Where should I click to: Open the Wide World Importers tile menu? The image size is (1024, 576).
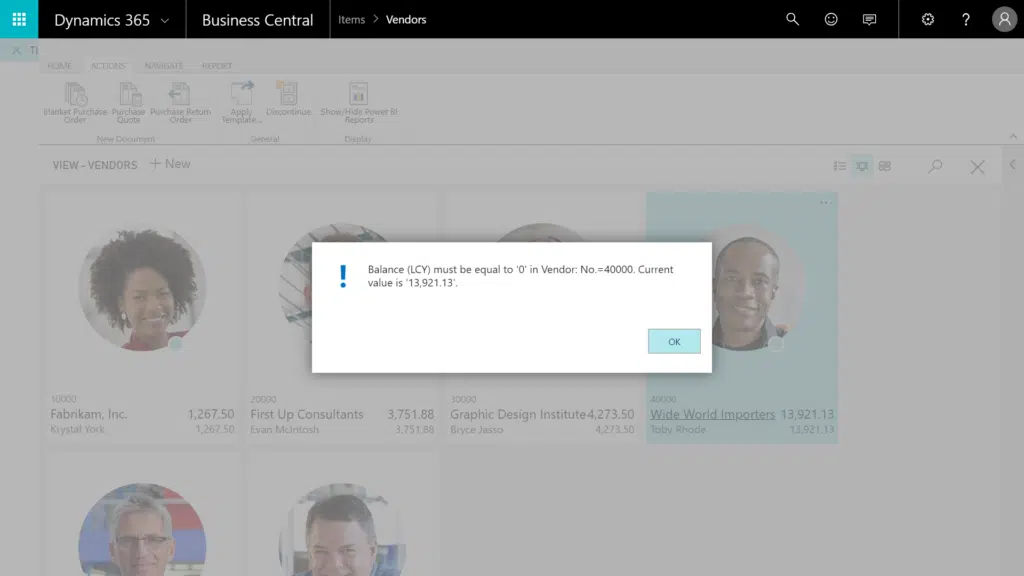pos(825,203)
